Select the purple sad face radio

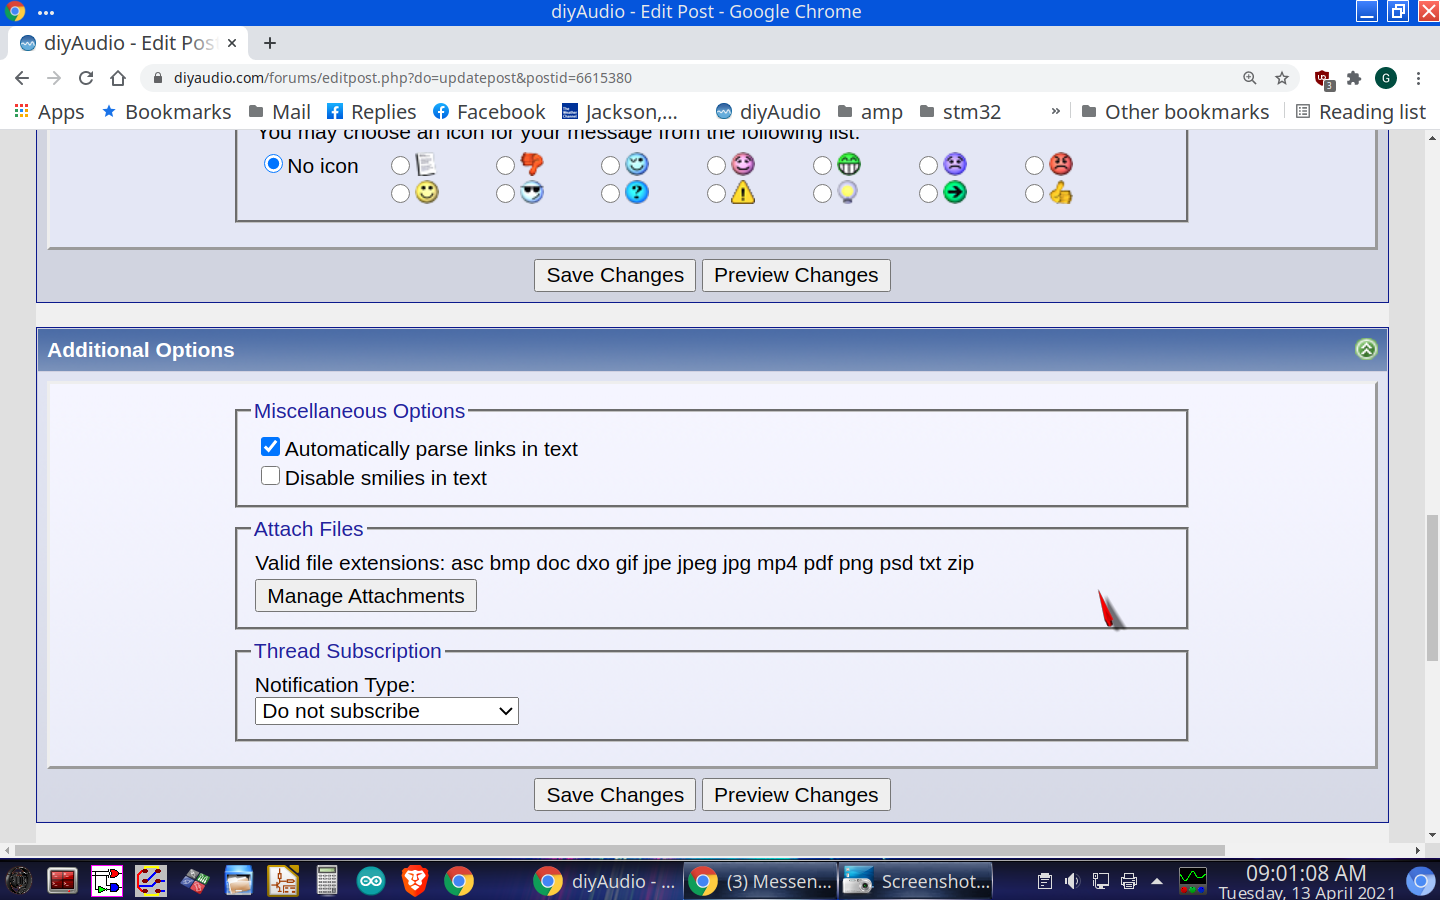[x=929, y=165]
